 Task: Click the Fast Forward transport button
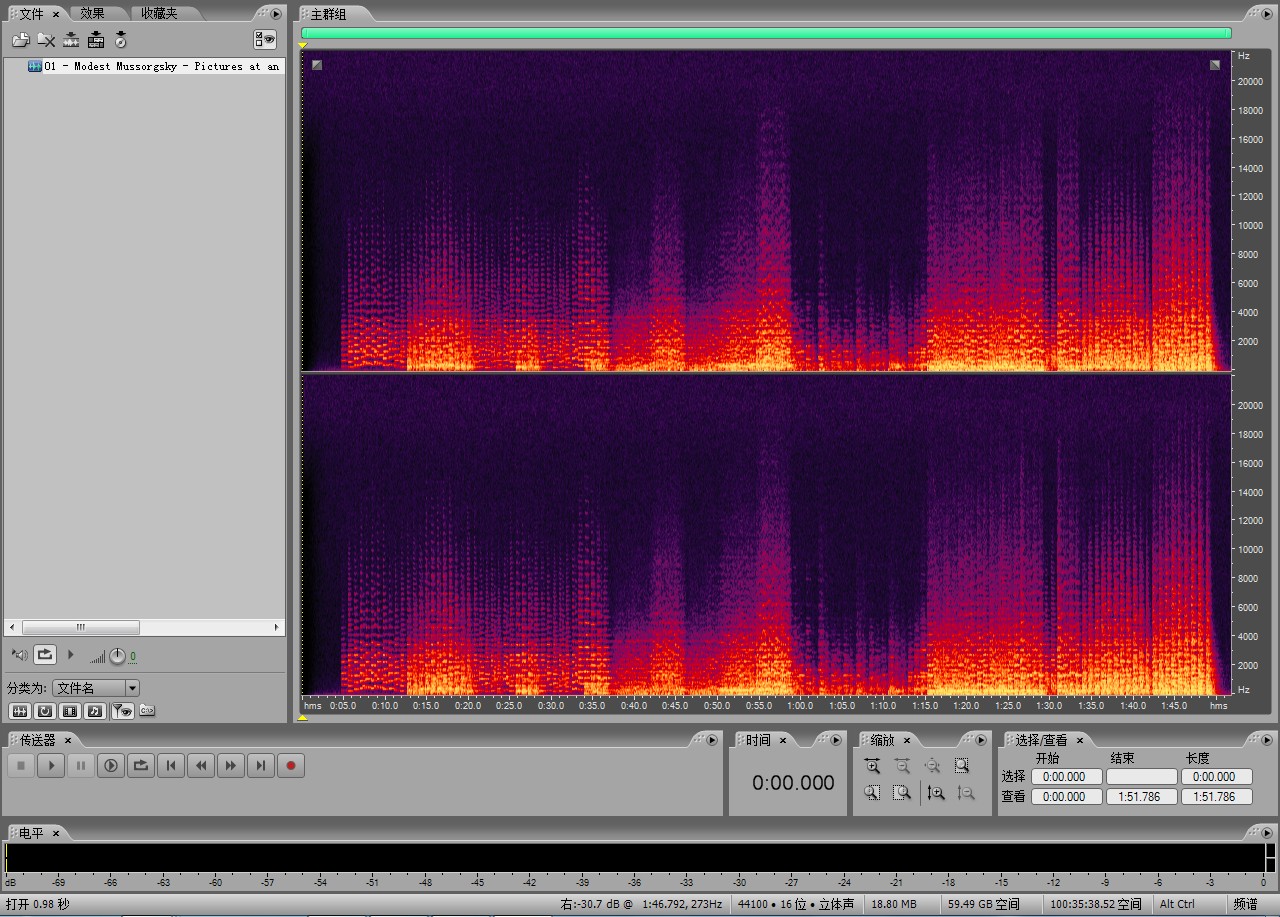point(231,766)
